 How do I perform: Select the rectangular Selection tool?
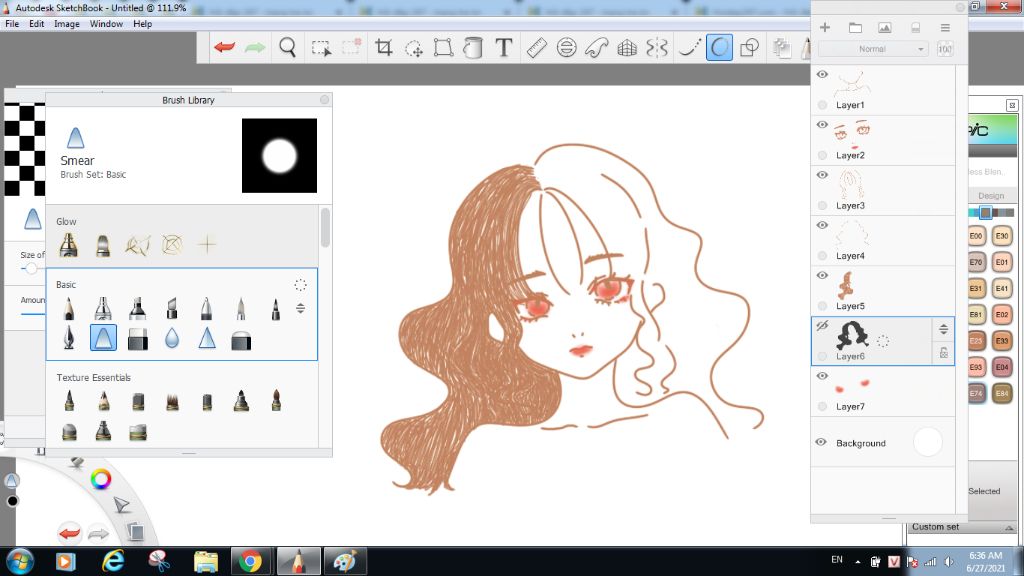point(321,48)
